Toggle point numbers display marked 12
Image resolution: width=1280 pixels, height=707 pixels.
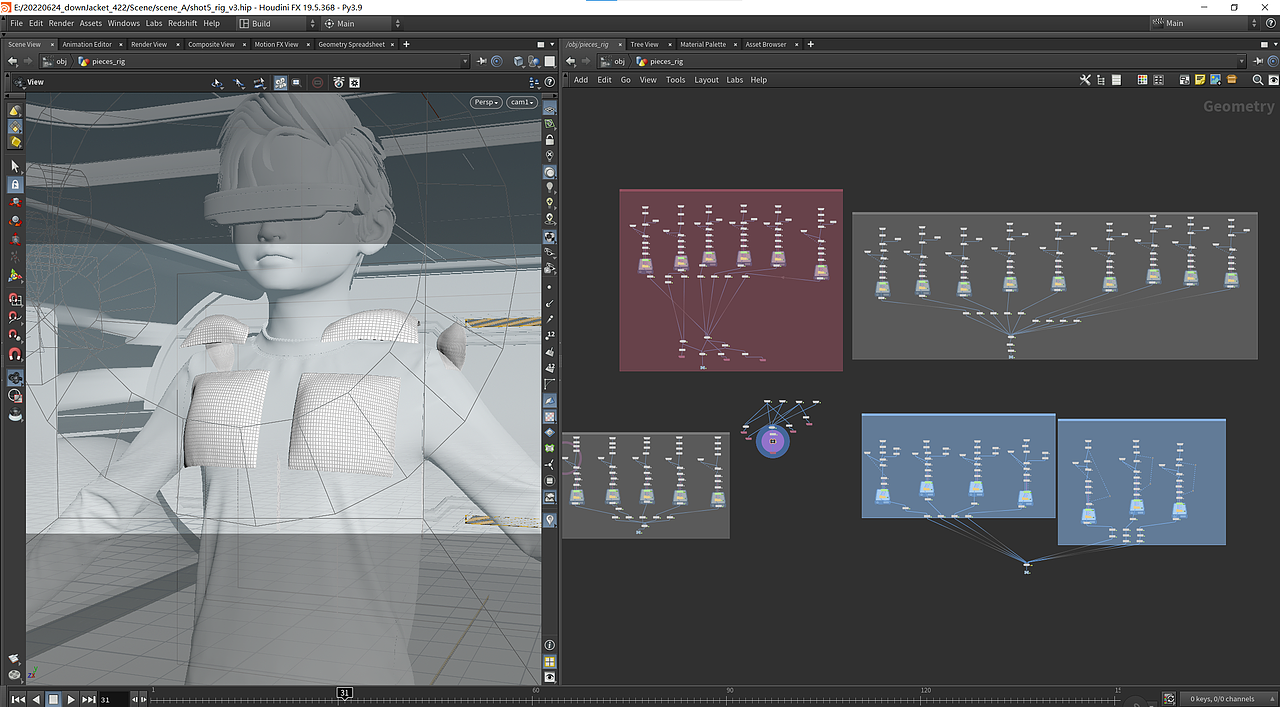pos(550,335)
